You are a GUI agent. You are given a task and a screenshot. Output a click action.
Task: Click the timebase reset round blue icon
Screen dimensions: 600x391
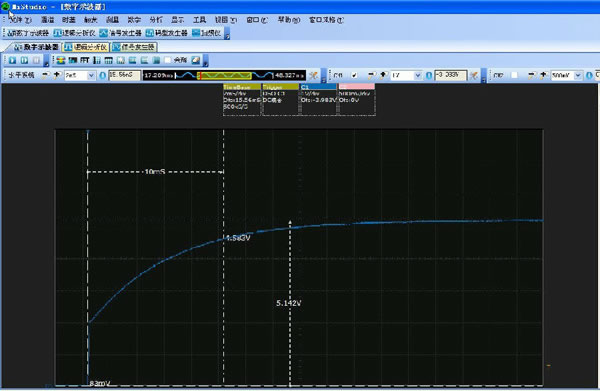(103, 75)
